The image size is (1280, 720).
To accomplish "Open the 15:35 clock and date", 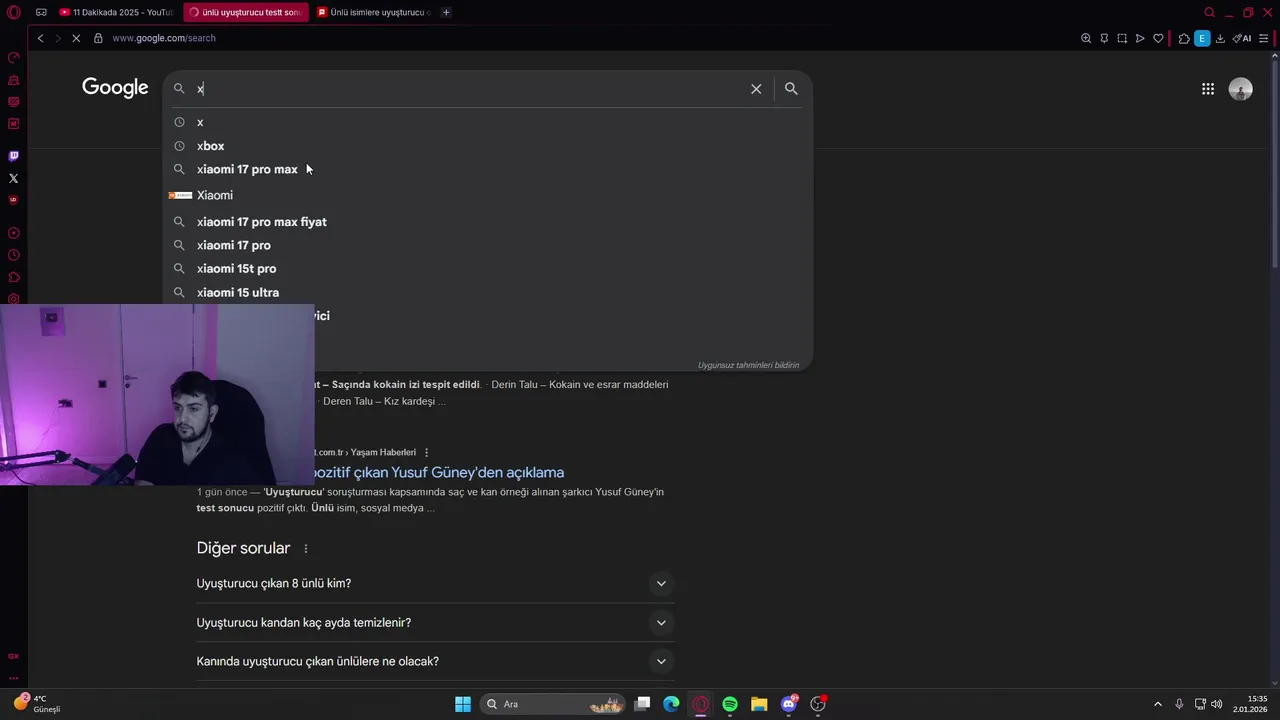I will pyautogui.click(x=1250, y=704).
